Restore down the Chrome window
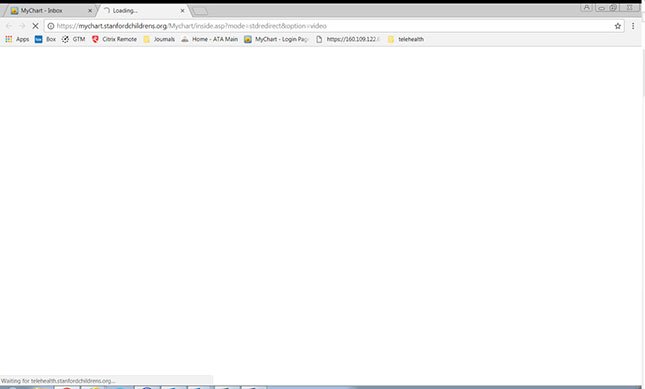Image resolution: width=645 pixels, height=389 pixels. [613, 7]
